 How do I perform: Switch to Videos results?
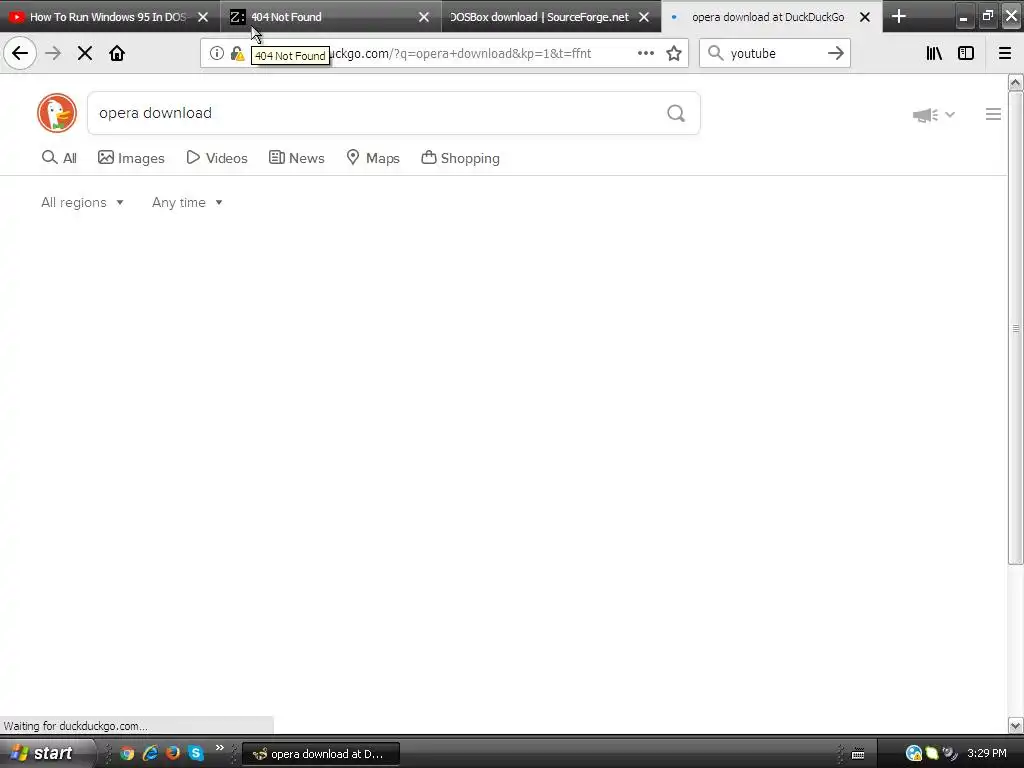coord(217,158)
